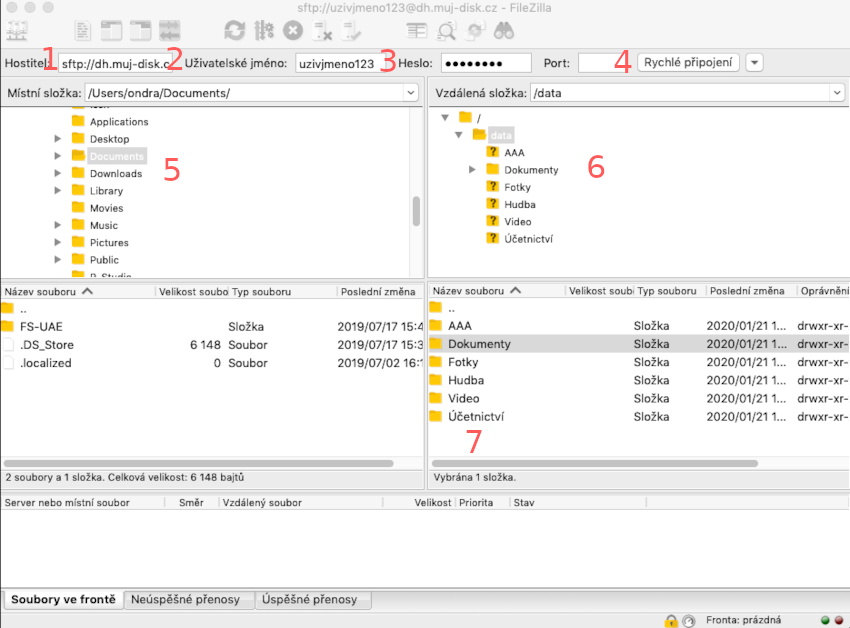
Task: Open the binoculars file search icon
Action: coord(503,30)
